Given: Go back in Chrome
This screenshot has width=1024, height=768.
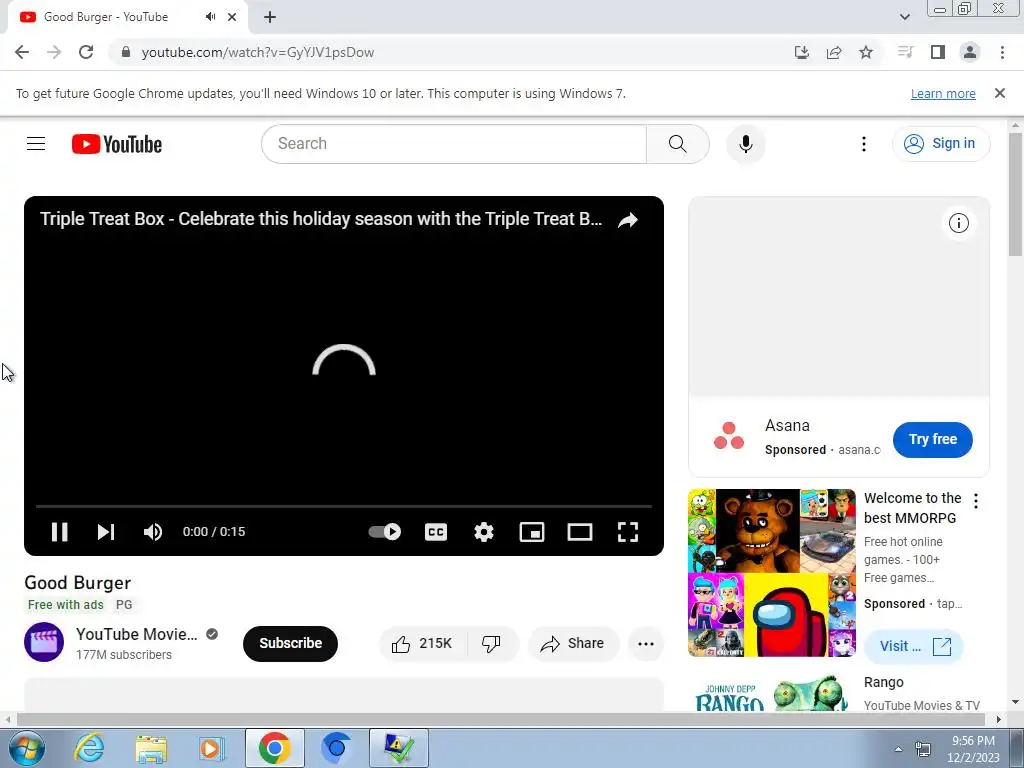Looking at the screenshot, I should (22, 52).
